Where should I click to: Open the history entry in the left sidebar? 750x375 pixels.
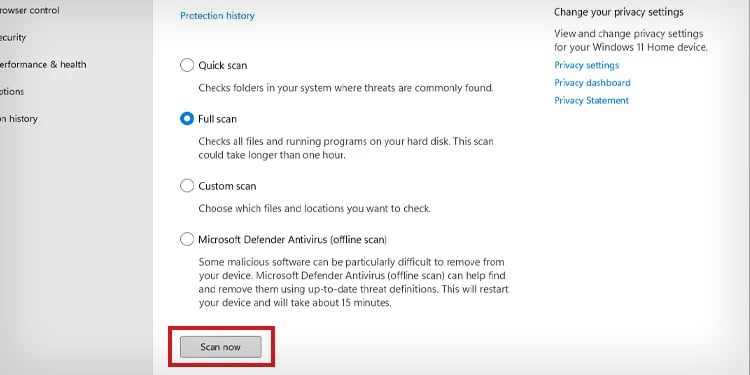[x=19, y=119]
